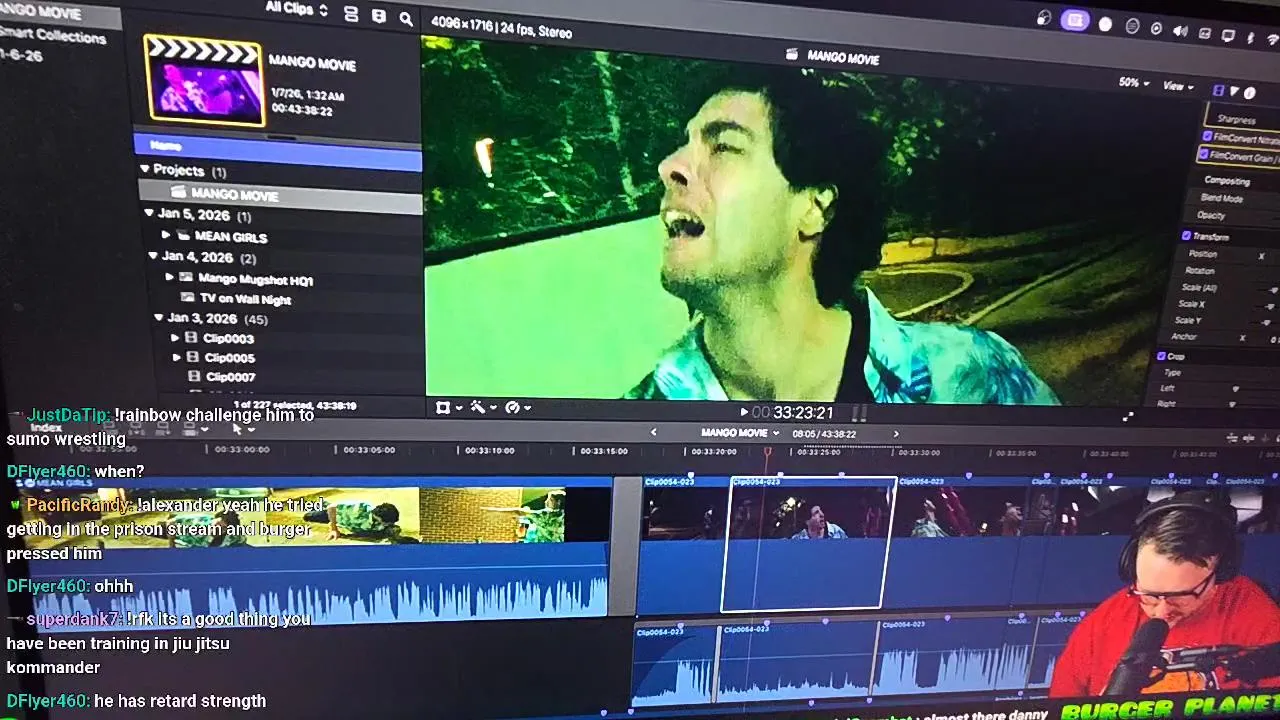Adjust the Crop Left slider
The width and height of the screenshot is (1280, 720).
[x=1236, y=389]
